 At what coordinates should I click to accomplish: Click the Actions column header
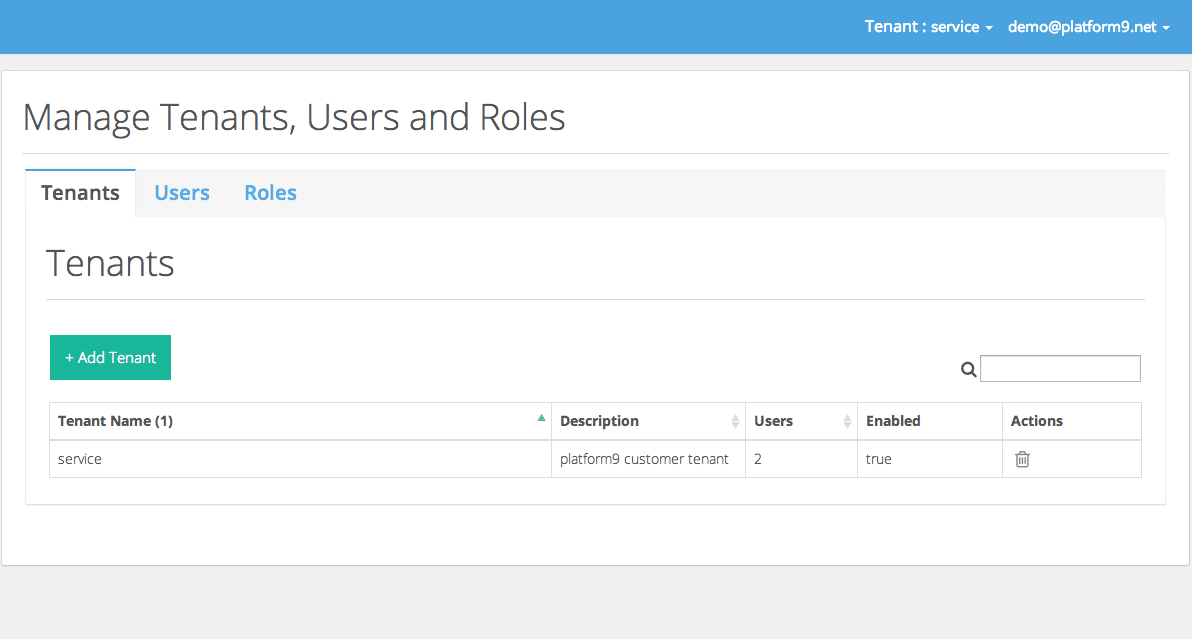[x=1036, y=421]
